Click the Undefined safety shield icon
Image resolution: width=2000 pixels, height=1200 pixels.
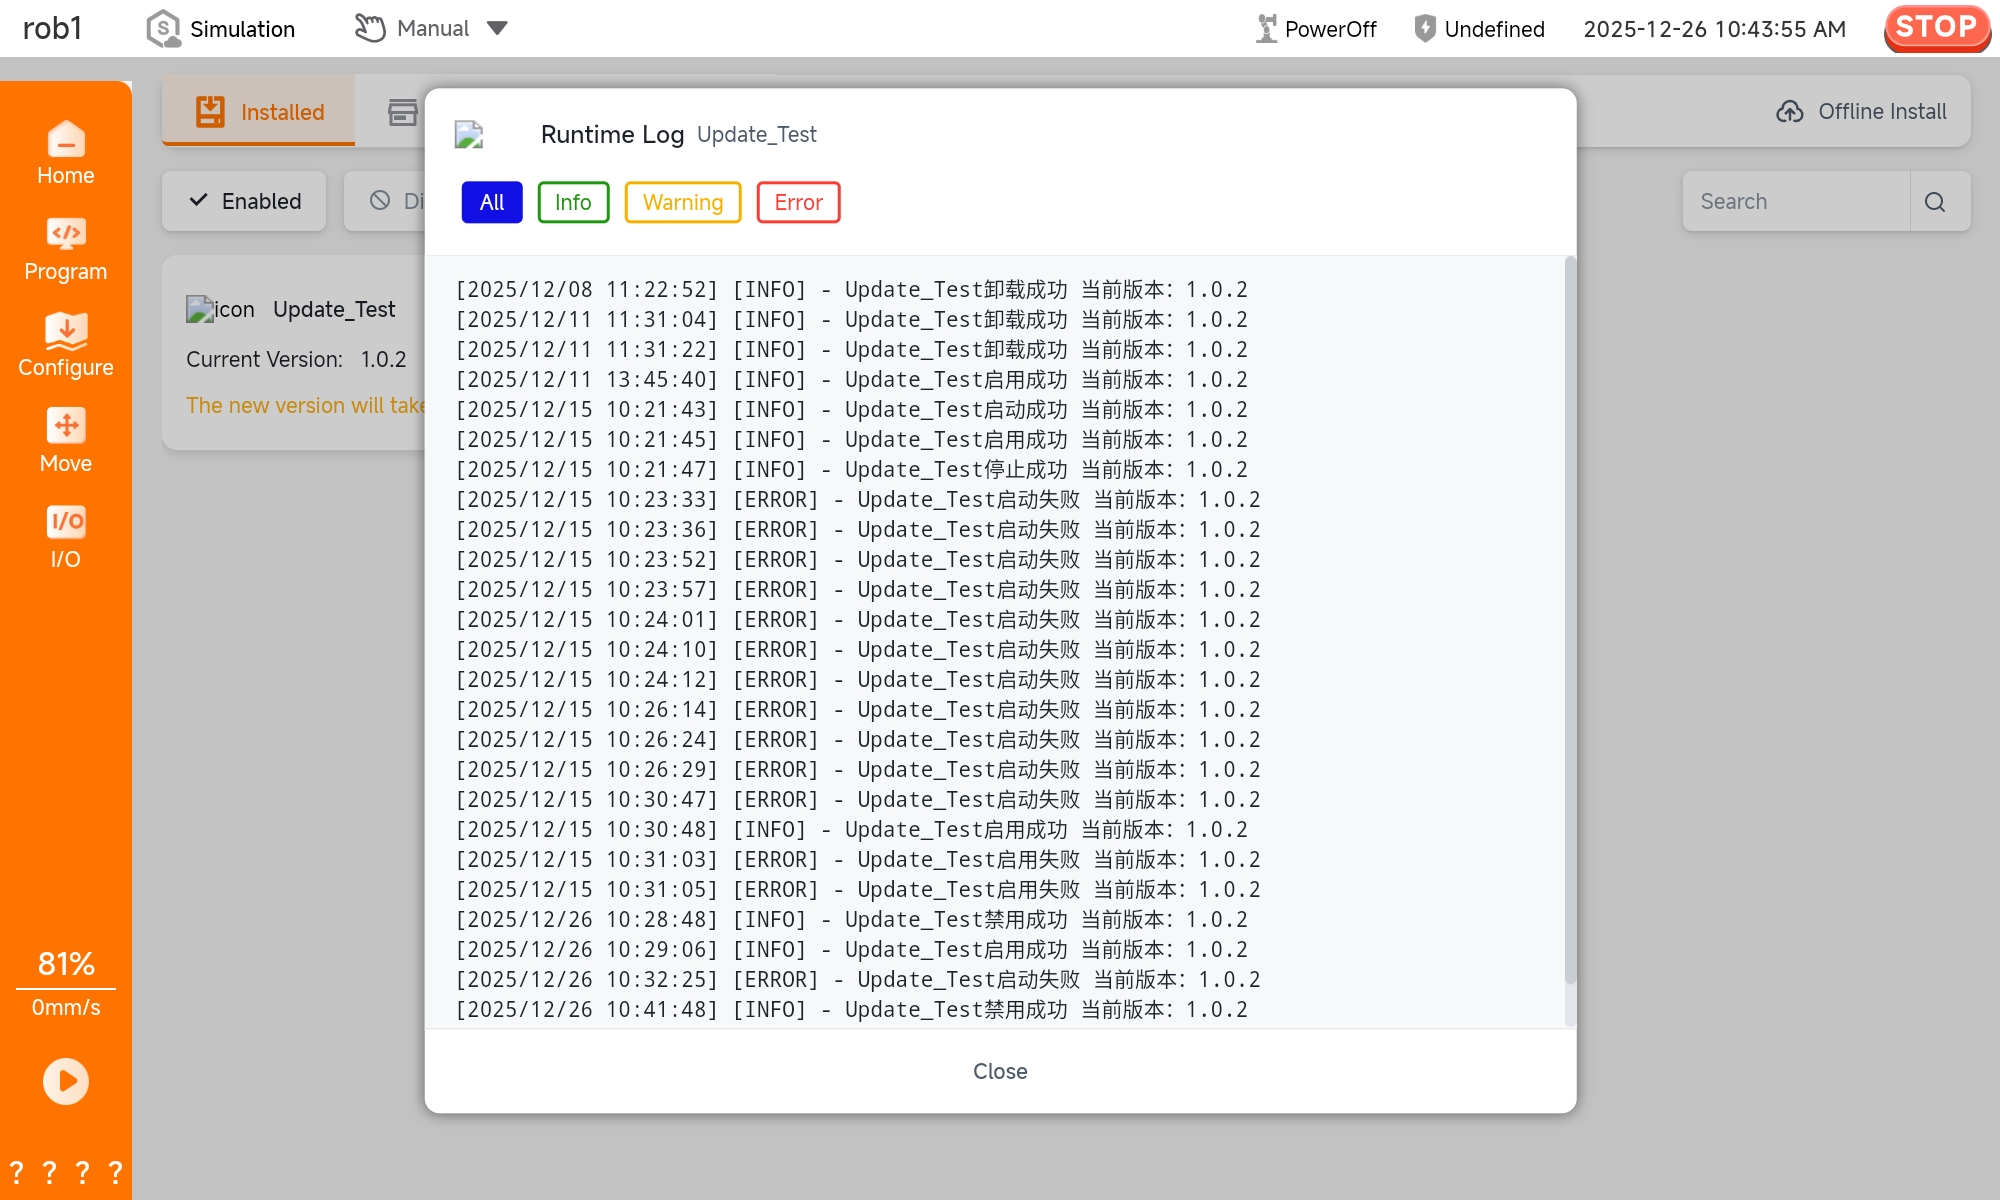[x=1425, y=29]
